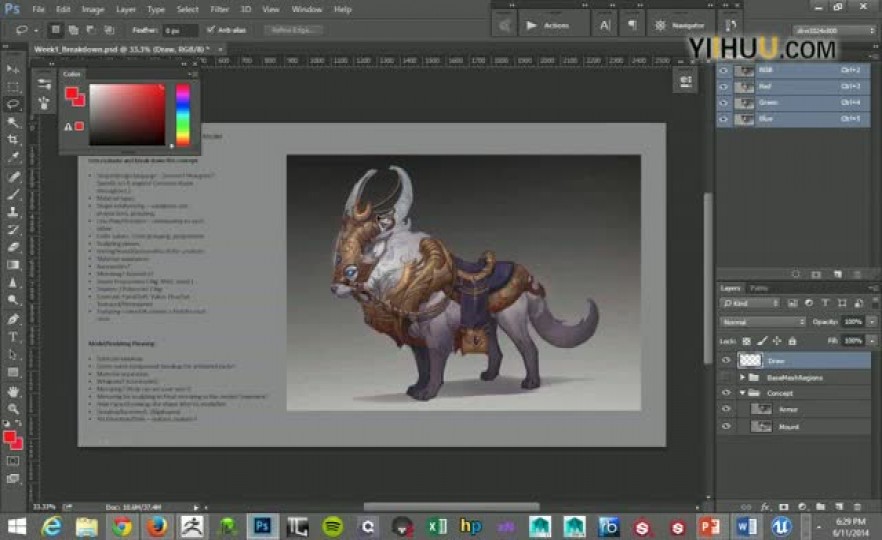
Task: Switch to the Paths tab
Action: (x=758, y=288)
